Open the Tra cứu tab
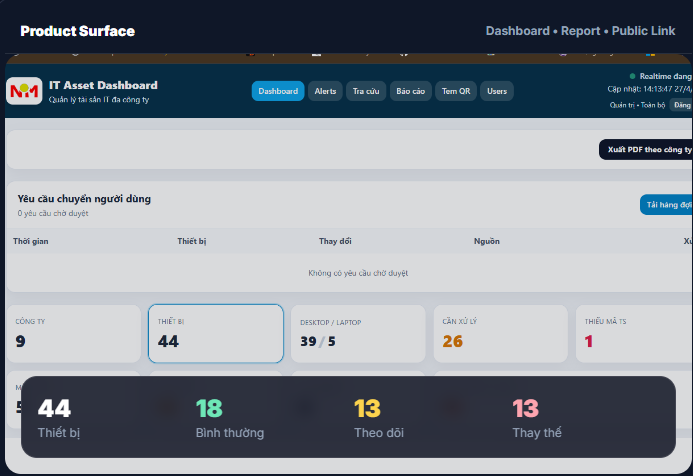 point(365,91)
